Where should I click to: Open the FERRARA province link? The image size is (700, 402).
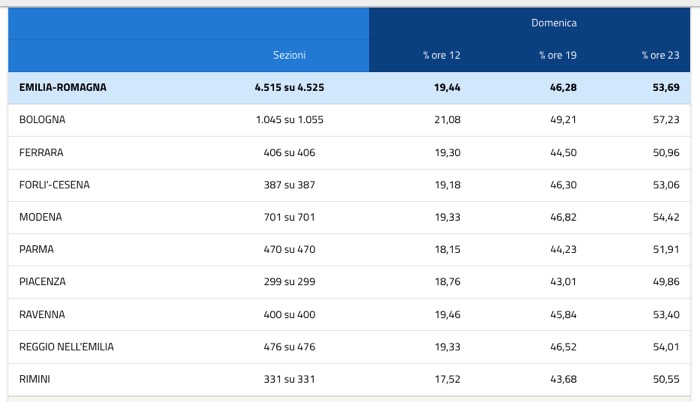pyautogui.click(x=40, y=152)
